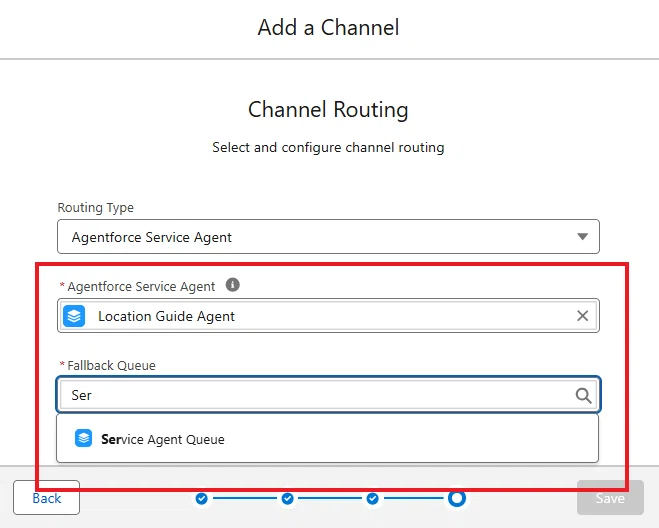Go back with the Back button
Screen dimensions: 659x528
pyautogui.click(x=47, y=498)
